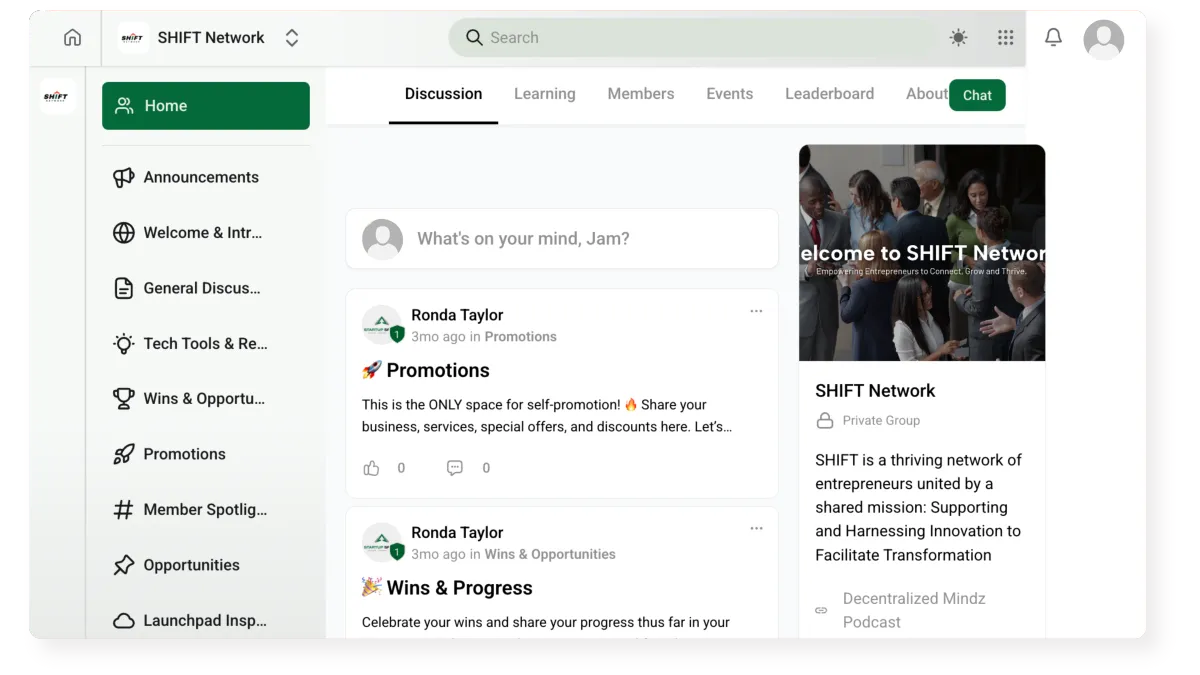
Task: Open Announcements channel
Action: (201, 178)
